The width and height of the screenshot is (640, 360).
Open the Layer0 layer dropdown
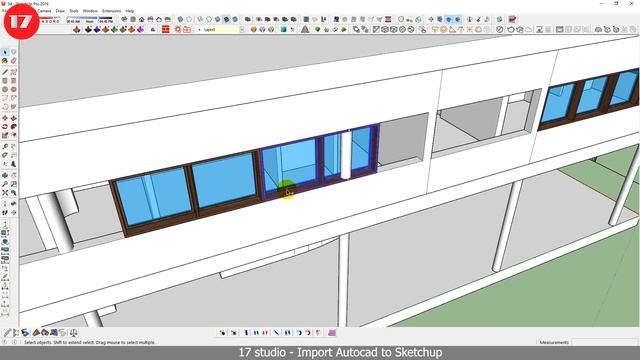tap(220, 29)
